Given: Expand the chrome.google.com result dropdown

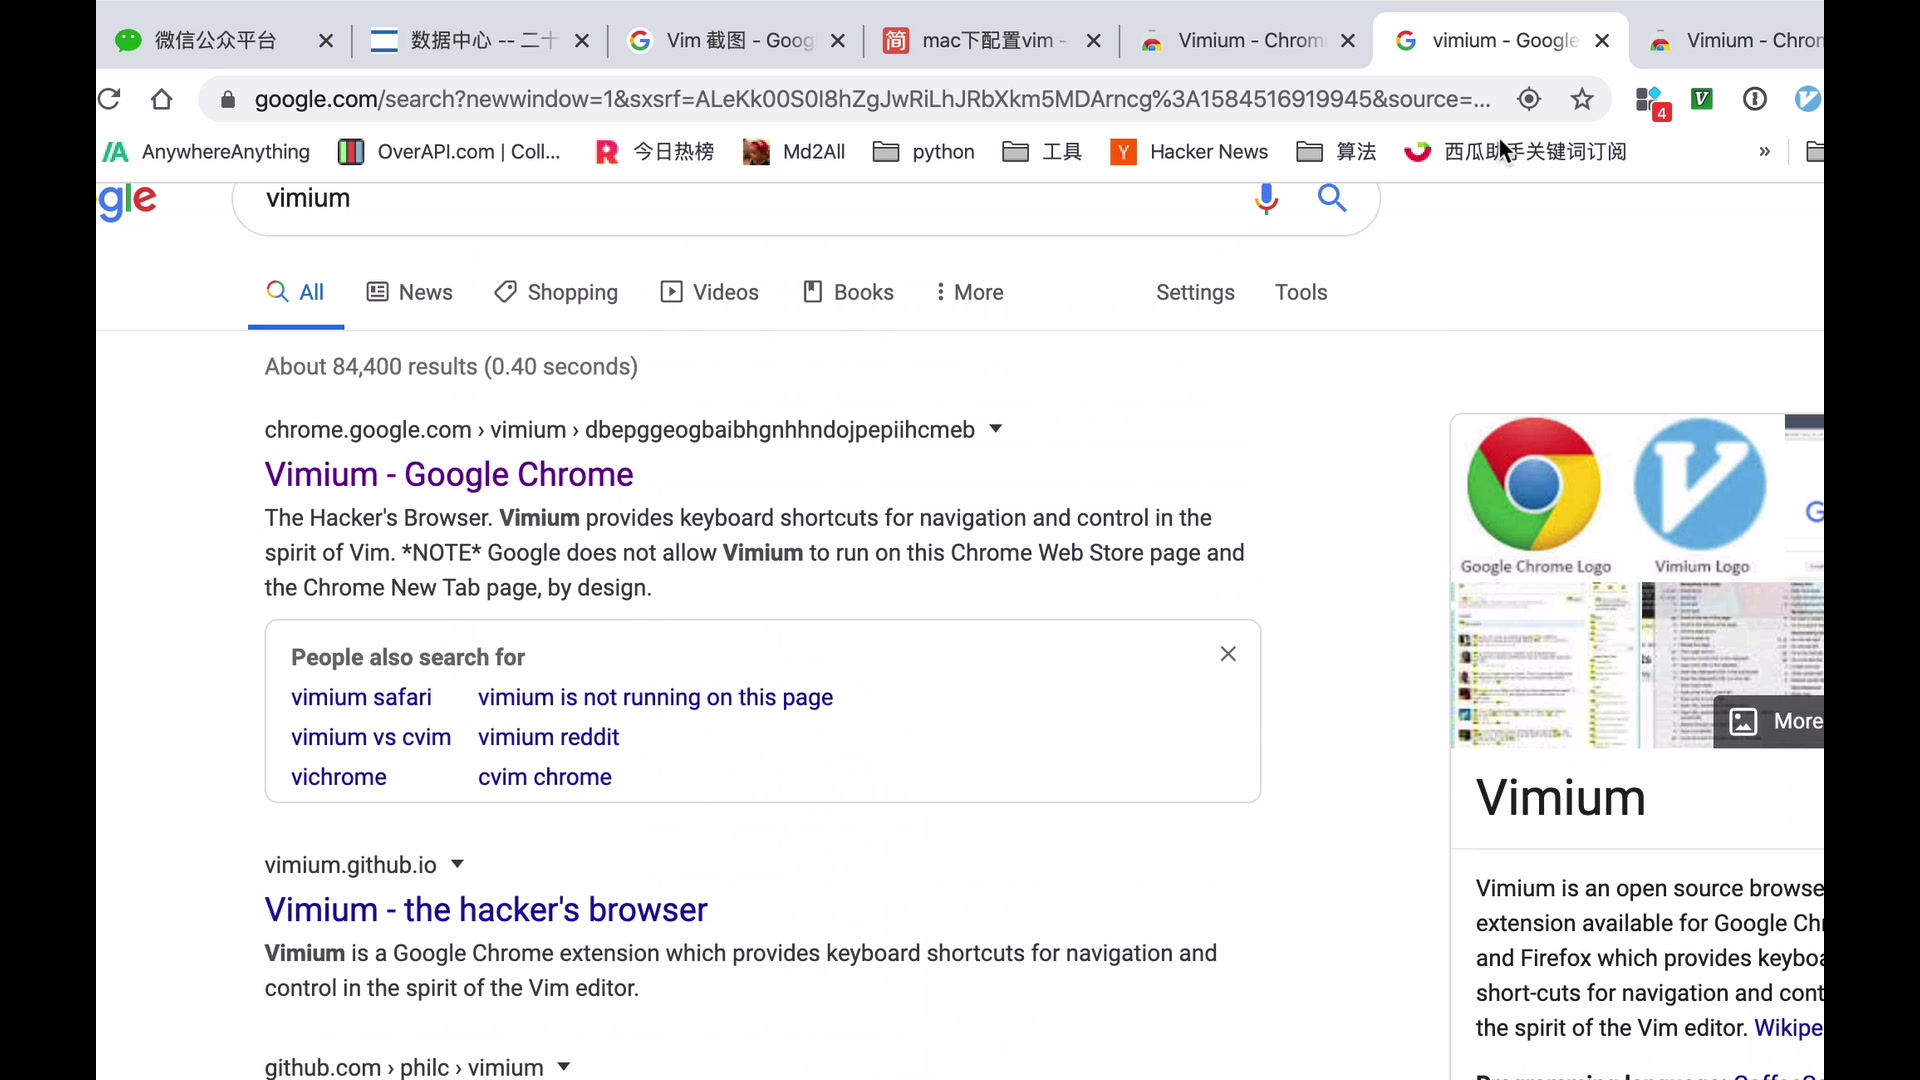Looking at the screenshot, I should click(x=994, y=429).
